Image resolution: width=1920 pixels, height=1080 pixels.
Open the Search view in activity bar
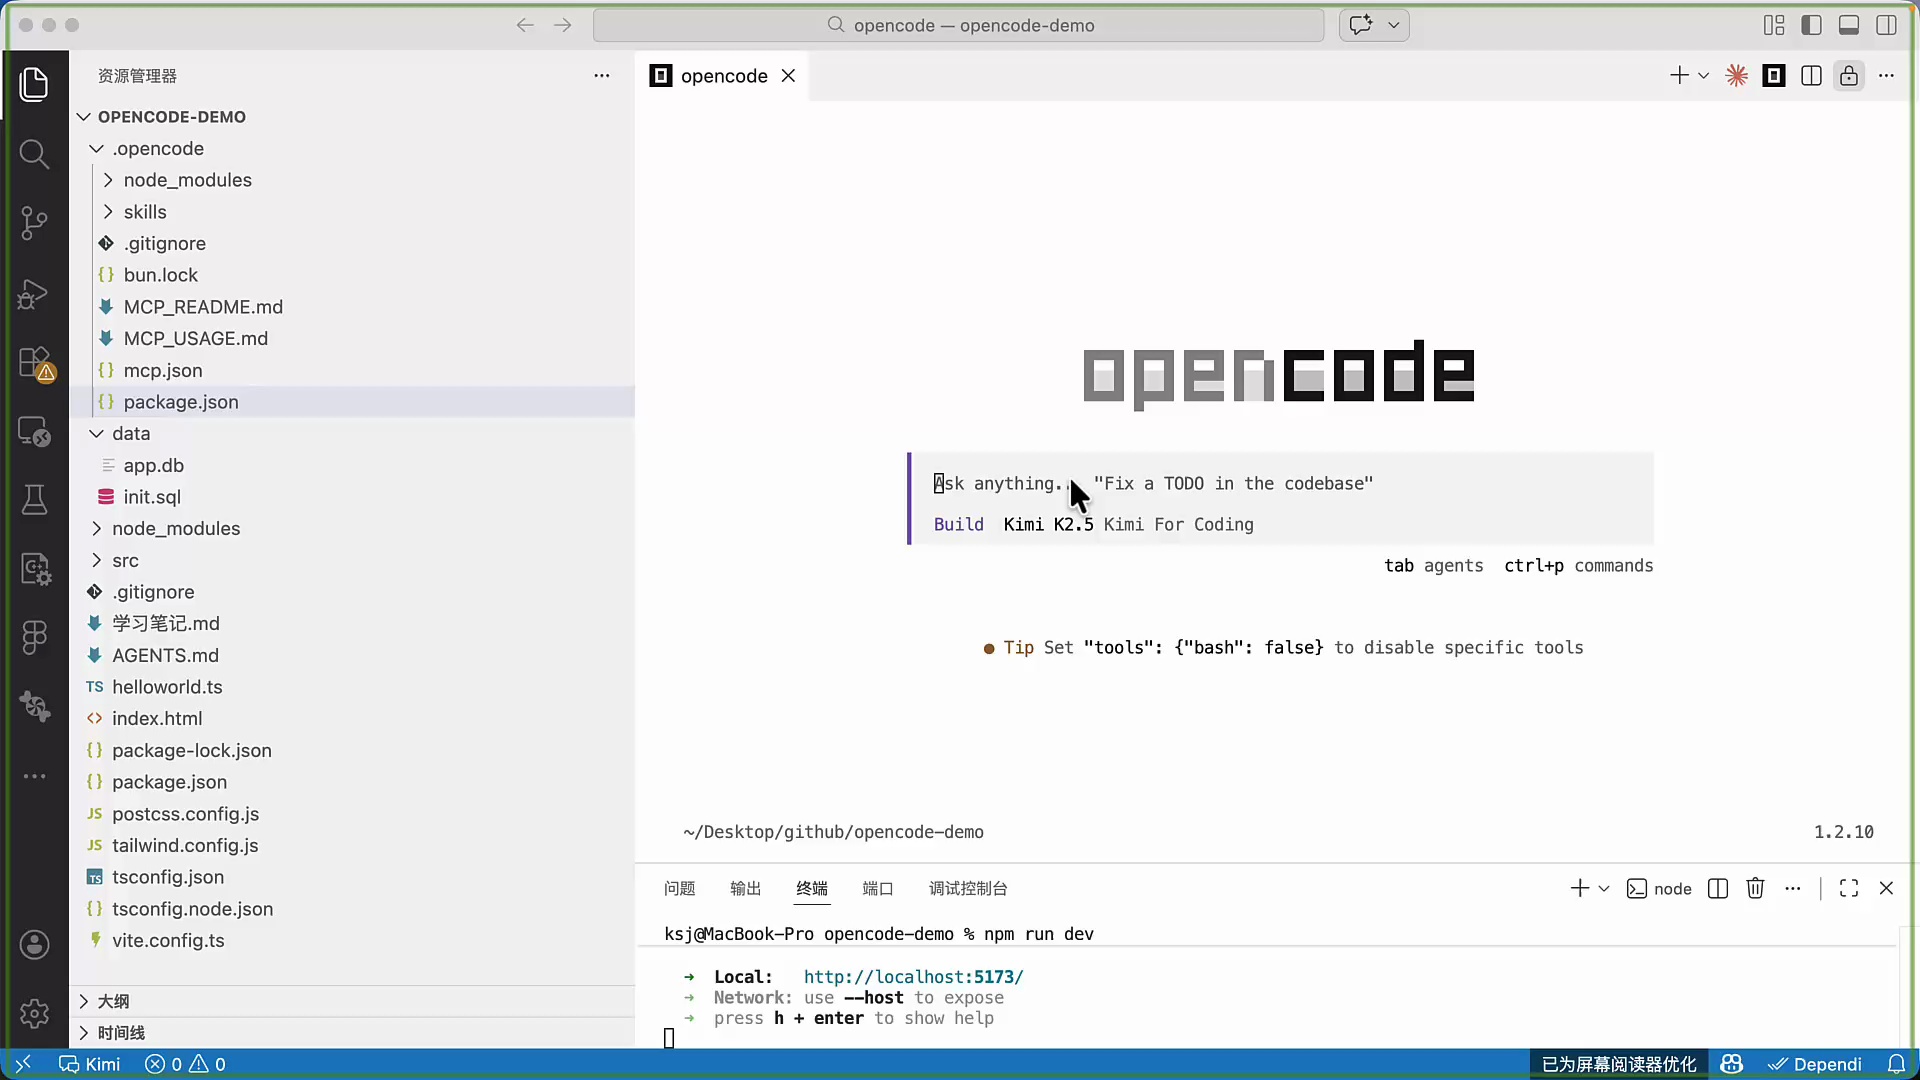point(34,154)
